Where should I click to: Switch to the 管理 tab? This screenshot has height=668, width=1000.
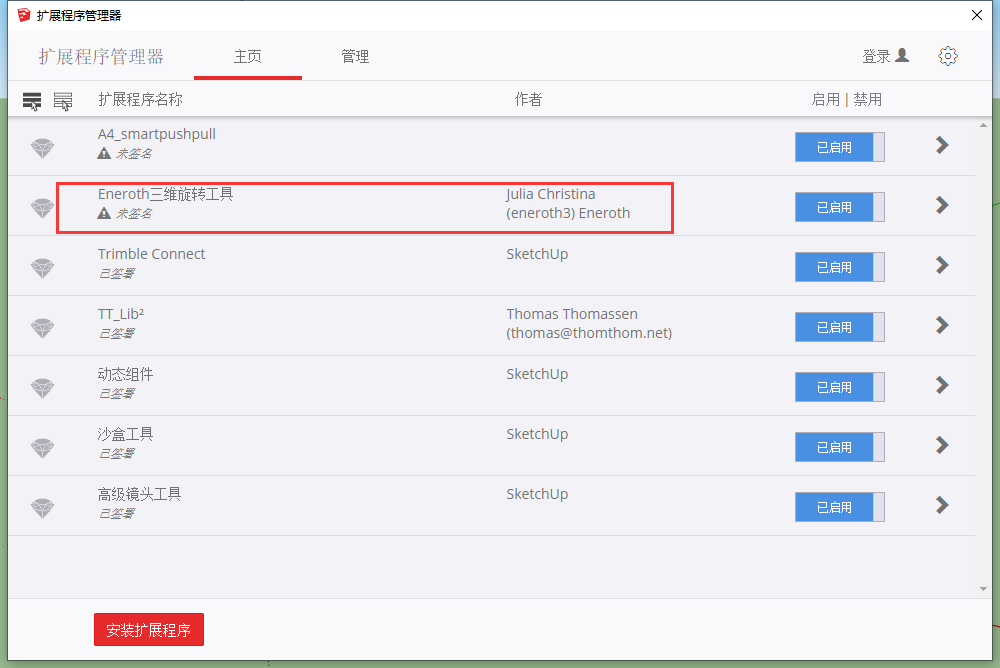(355, 56)
